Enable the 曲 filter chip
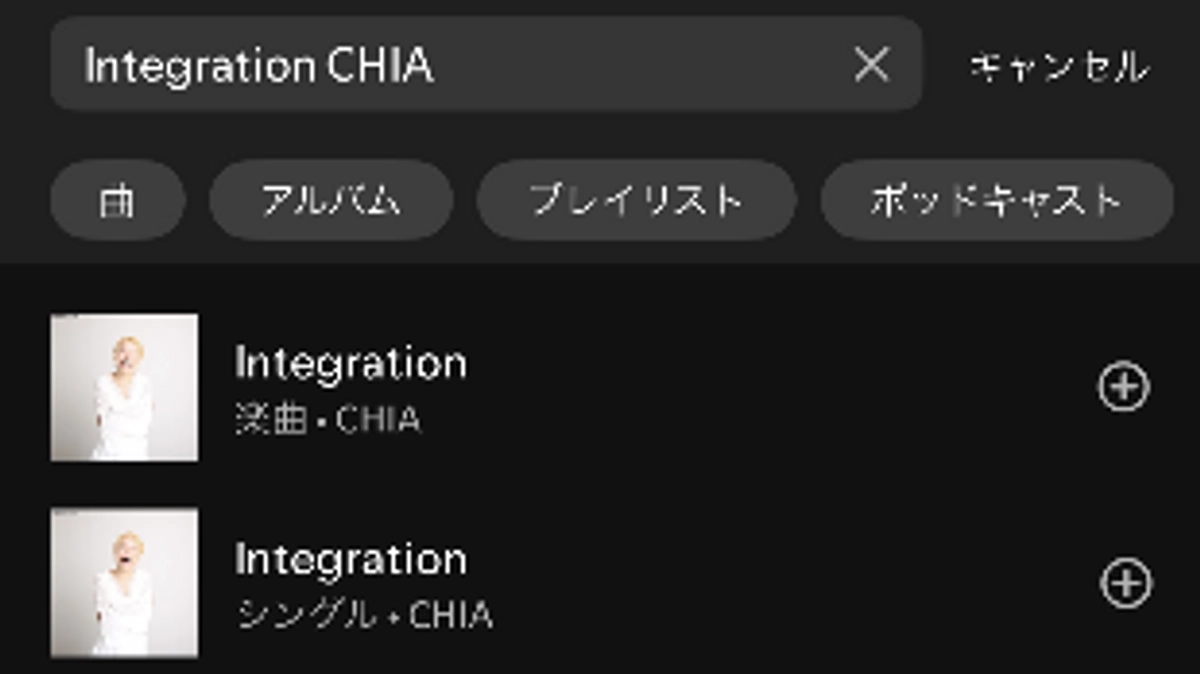 [117, 199]
